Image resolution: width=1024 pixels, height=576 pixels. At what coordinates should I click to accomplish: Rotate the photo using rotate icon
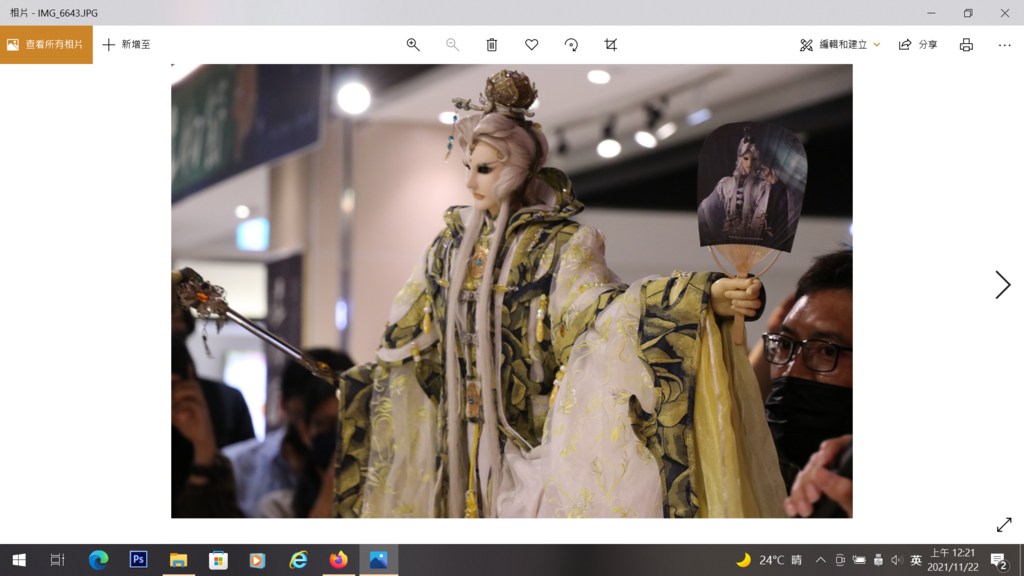571,44
